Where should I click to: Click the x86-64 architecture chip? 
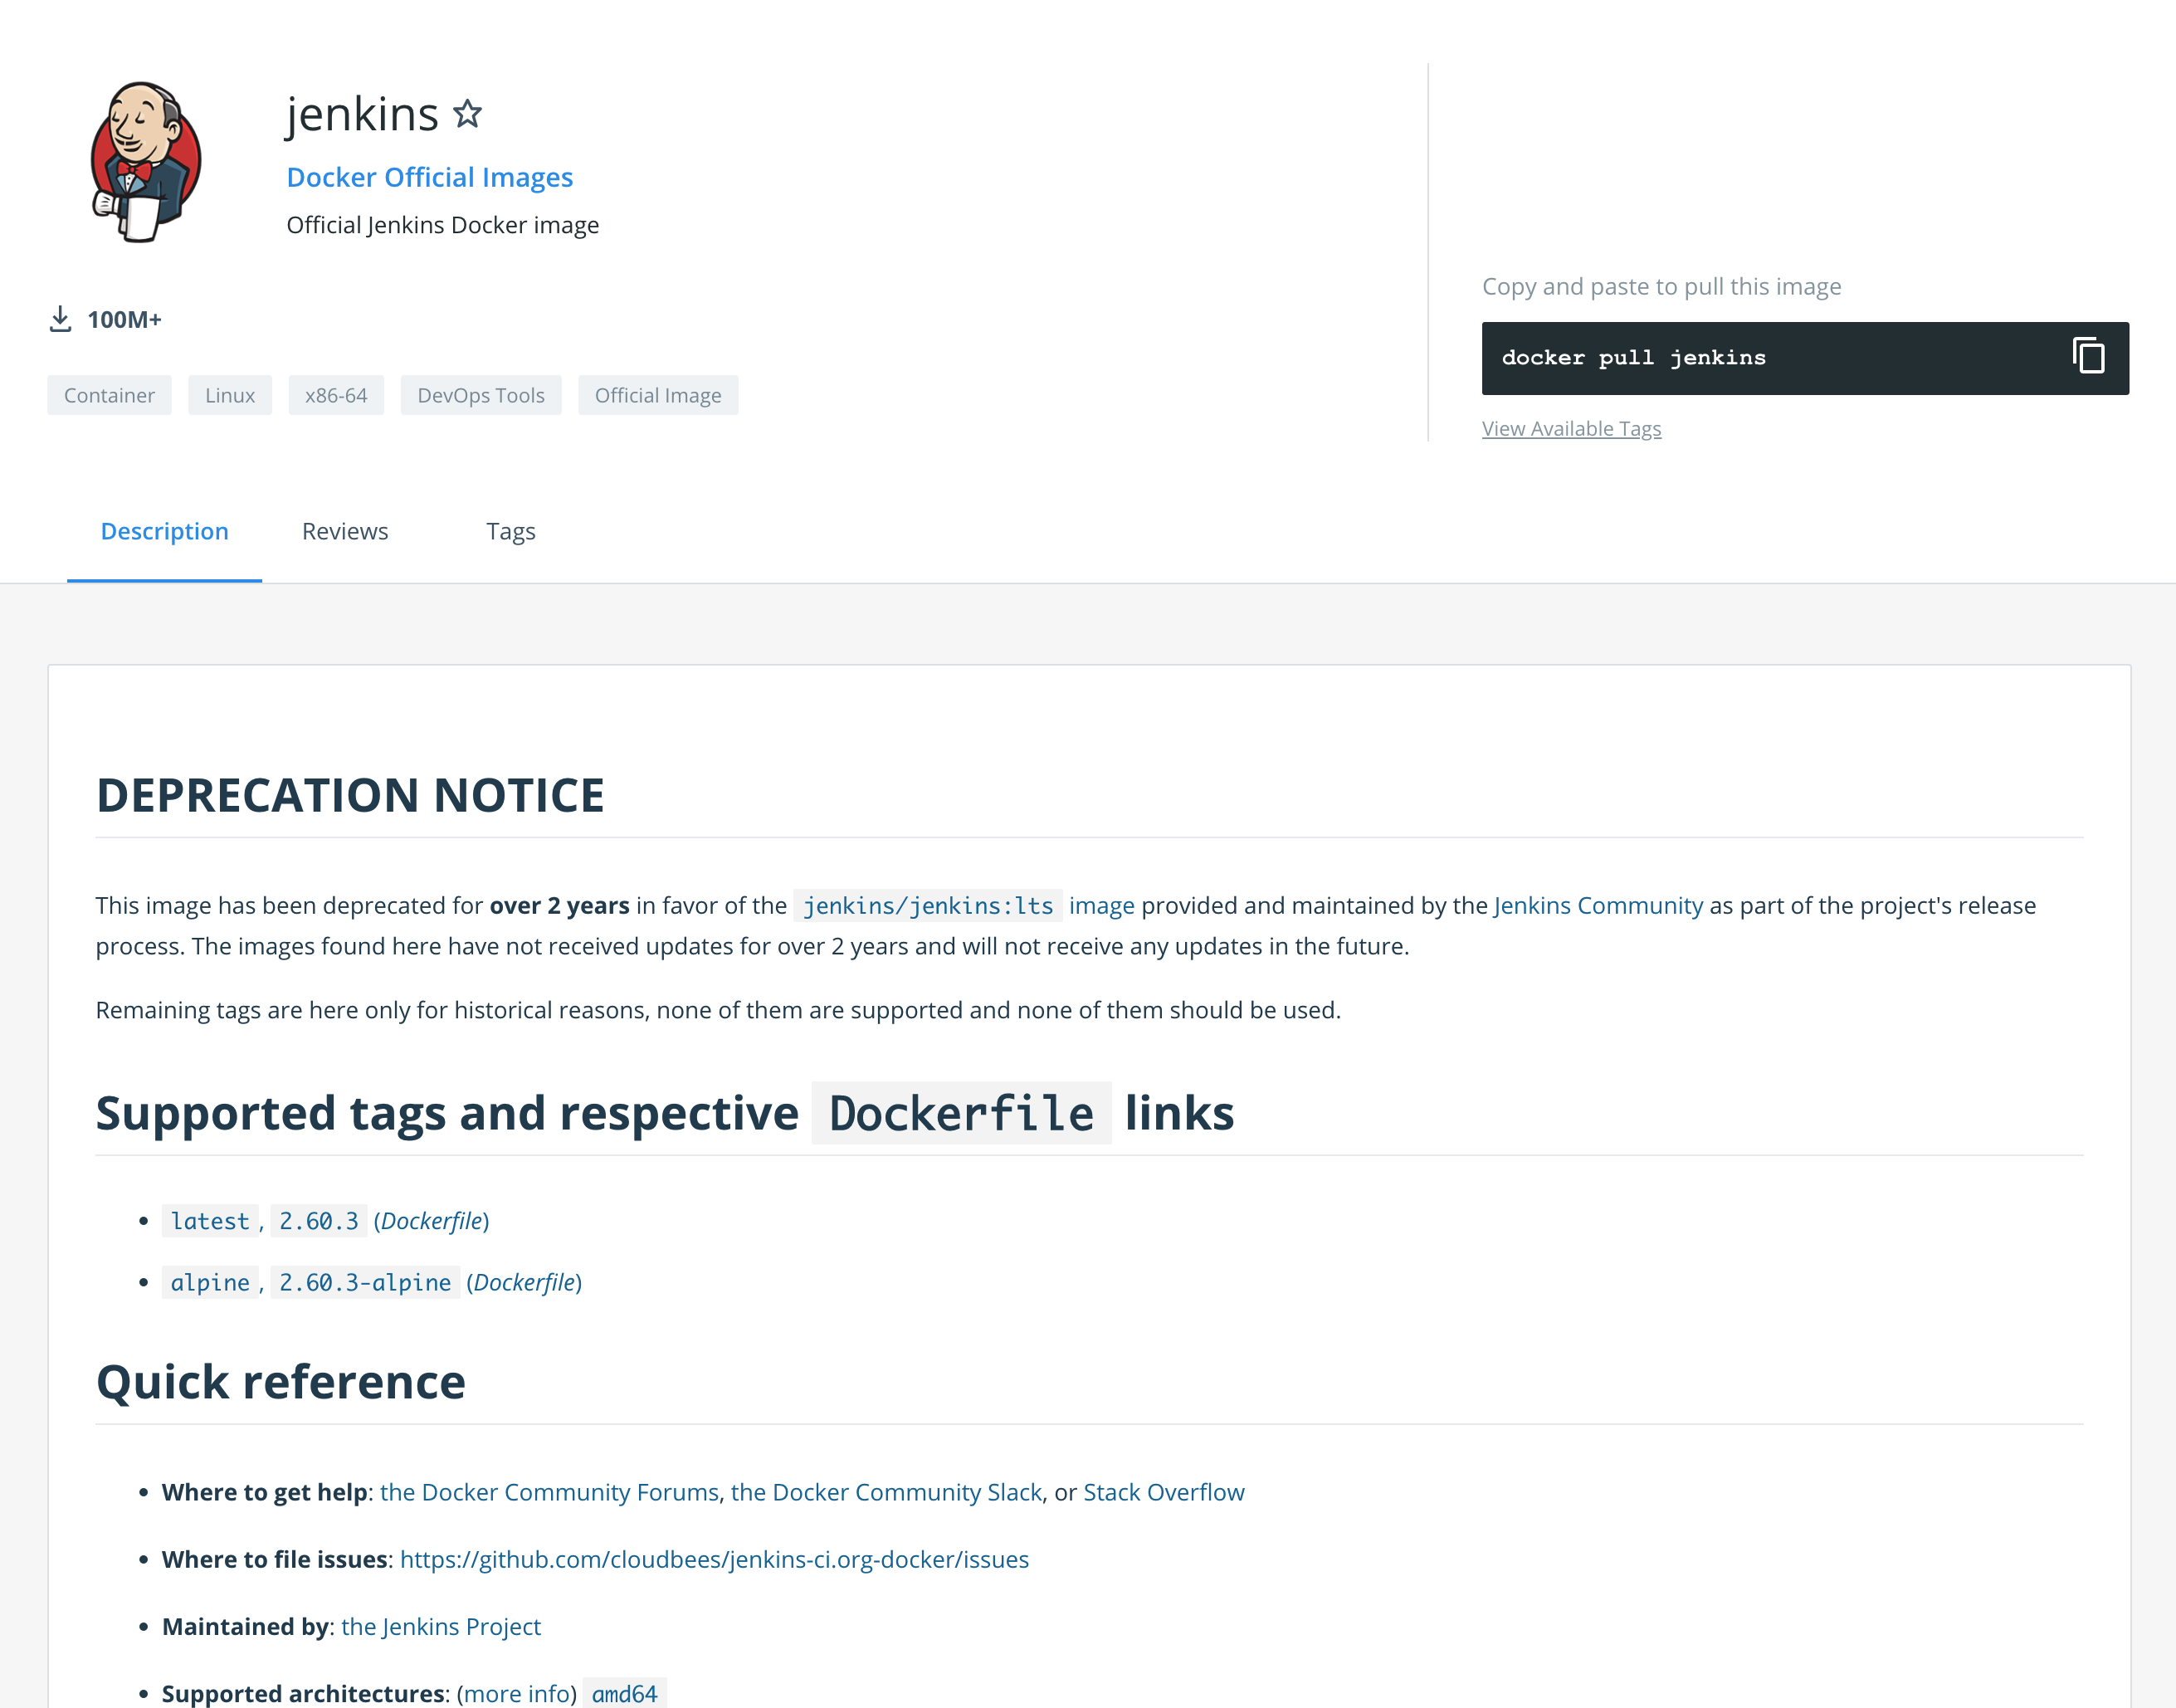coord(336,395)
